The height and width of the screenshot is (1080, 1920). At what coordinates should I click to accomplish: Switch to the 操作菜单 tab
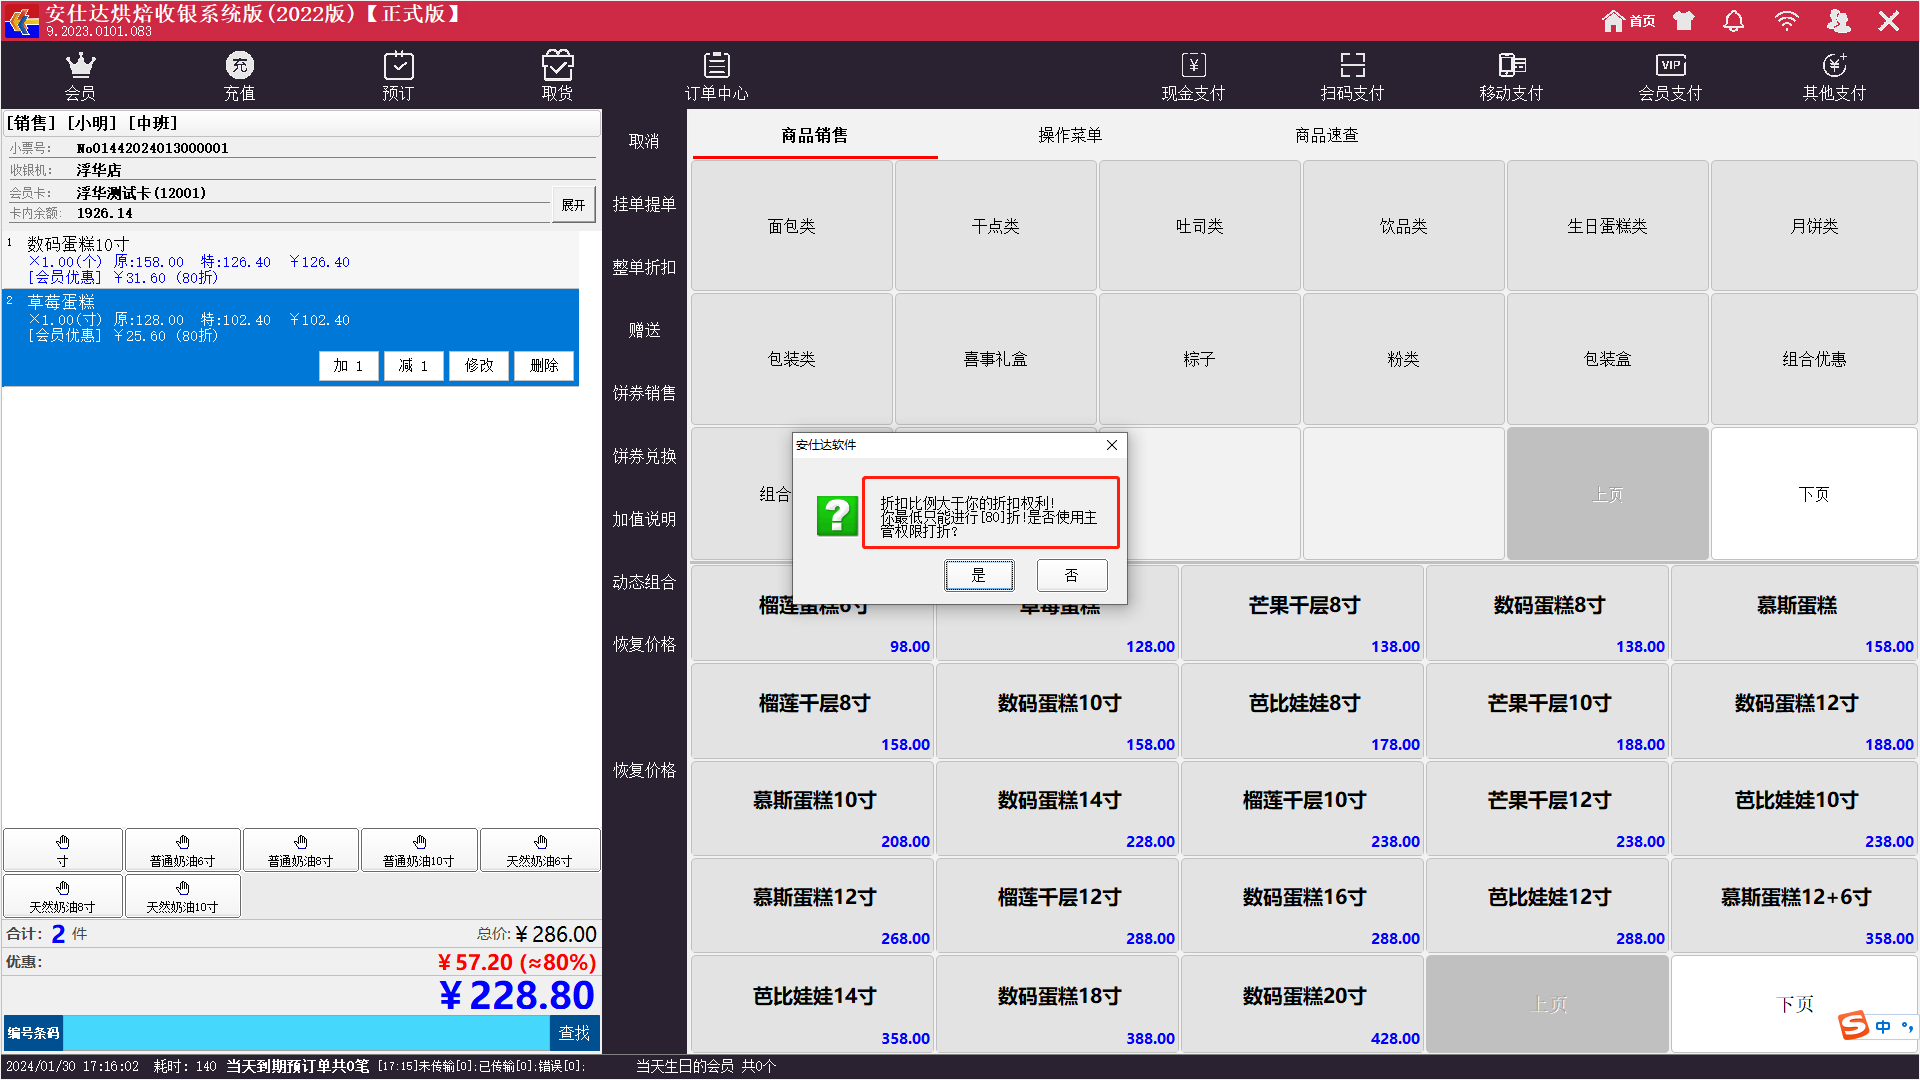tap(1069, 135)
